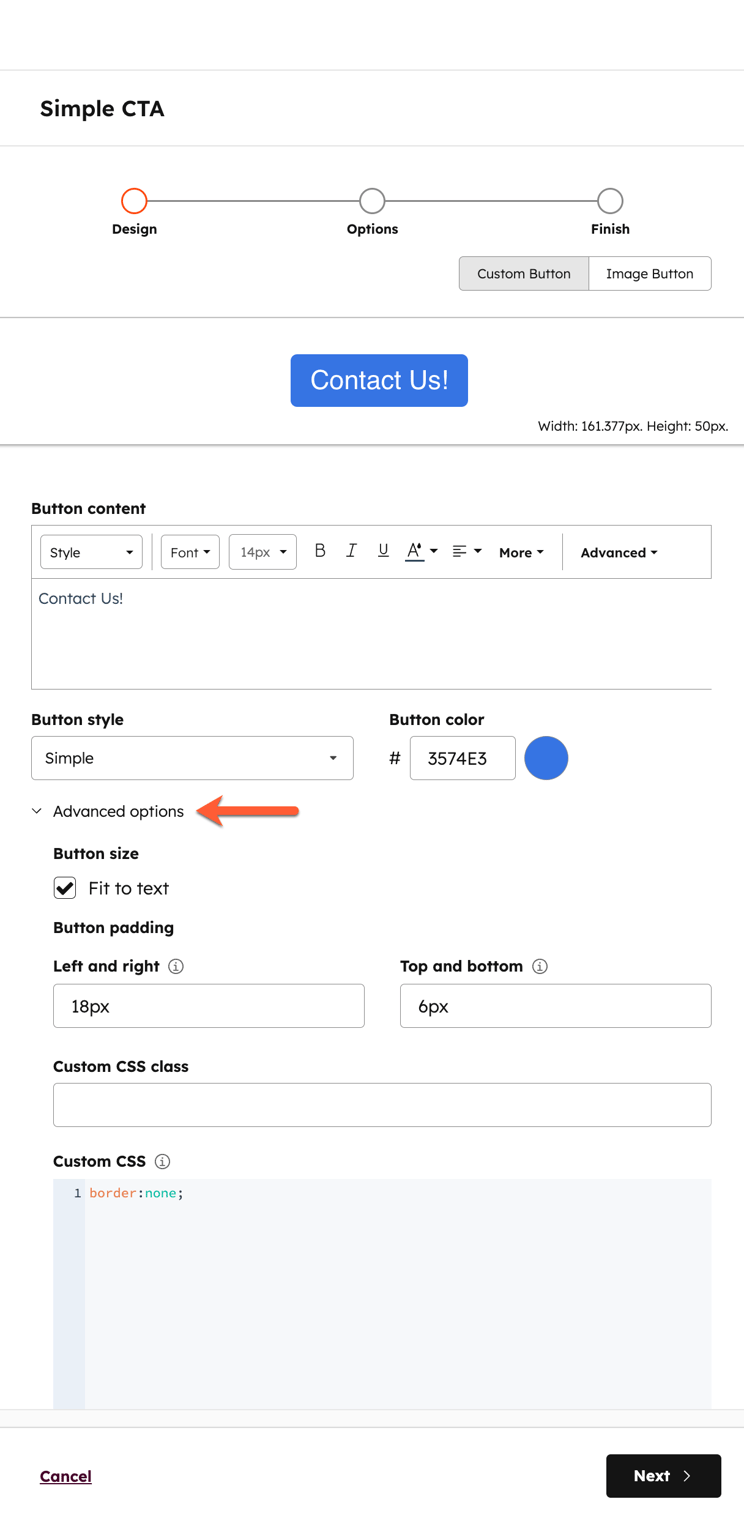
Task: Open the blue button color swatch
Action: pos(546,758)
